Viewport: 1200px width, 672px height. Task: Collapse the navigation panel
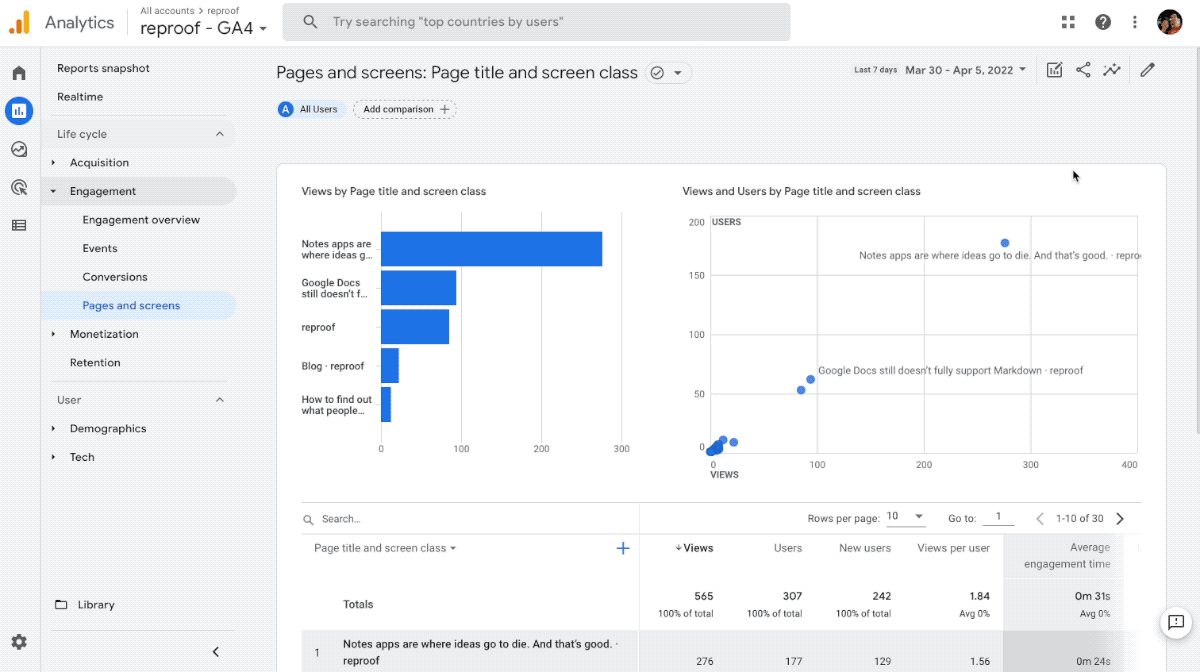pyautogui.click(x=215, y=652)
